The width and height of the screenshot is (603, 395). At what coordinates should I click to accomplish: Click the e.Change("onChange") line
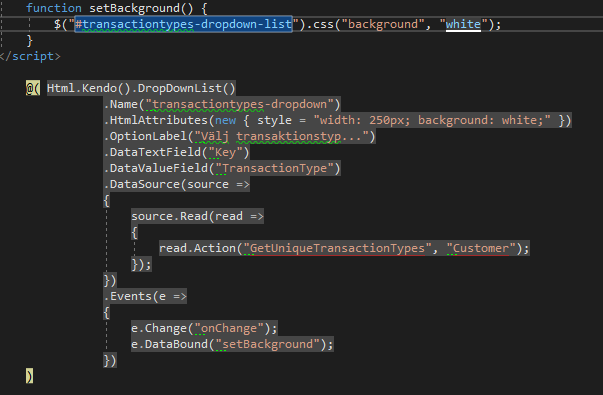pyautogui.click(x=204, y=328)
